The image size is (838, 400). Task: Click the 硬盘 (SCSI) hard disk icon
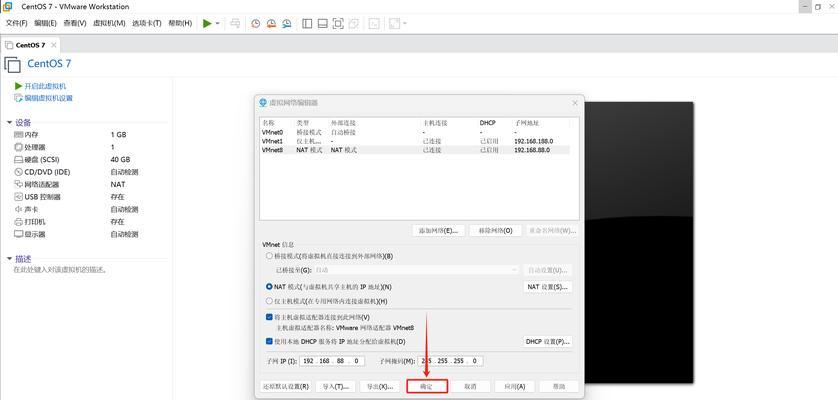tap(18, 159)
